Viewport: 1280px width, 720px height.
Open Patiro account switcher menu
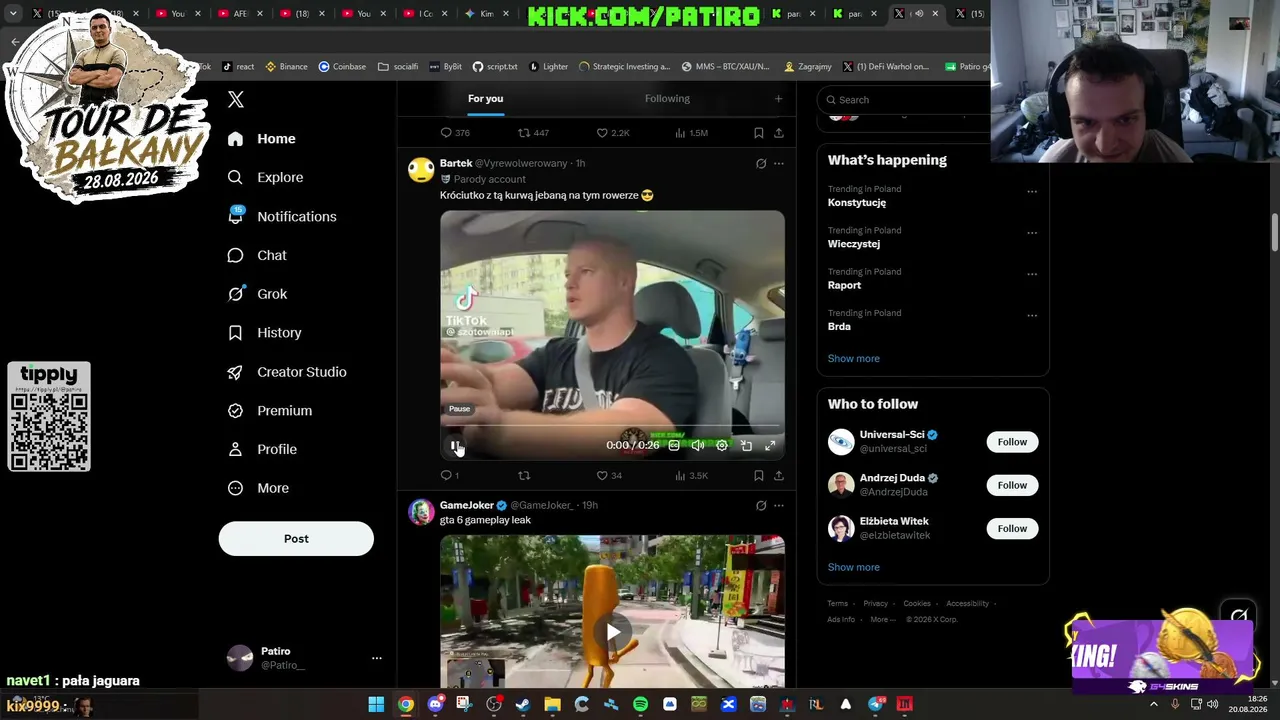point(304,657)
